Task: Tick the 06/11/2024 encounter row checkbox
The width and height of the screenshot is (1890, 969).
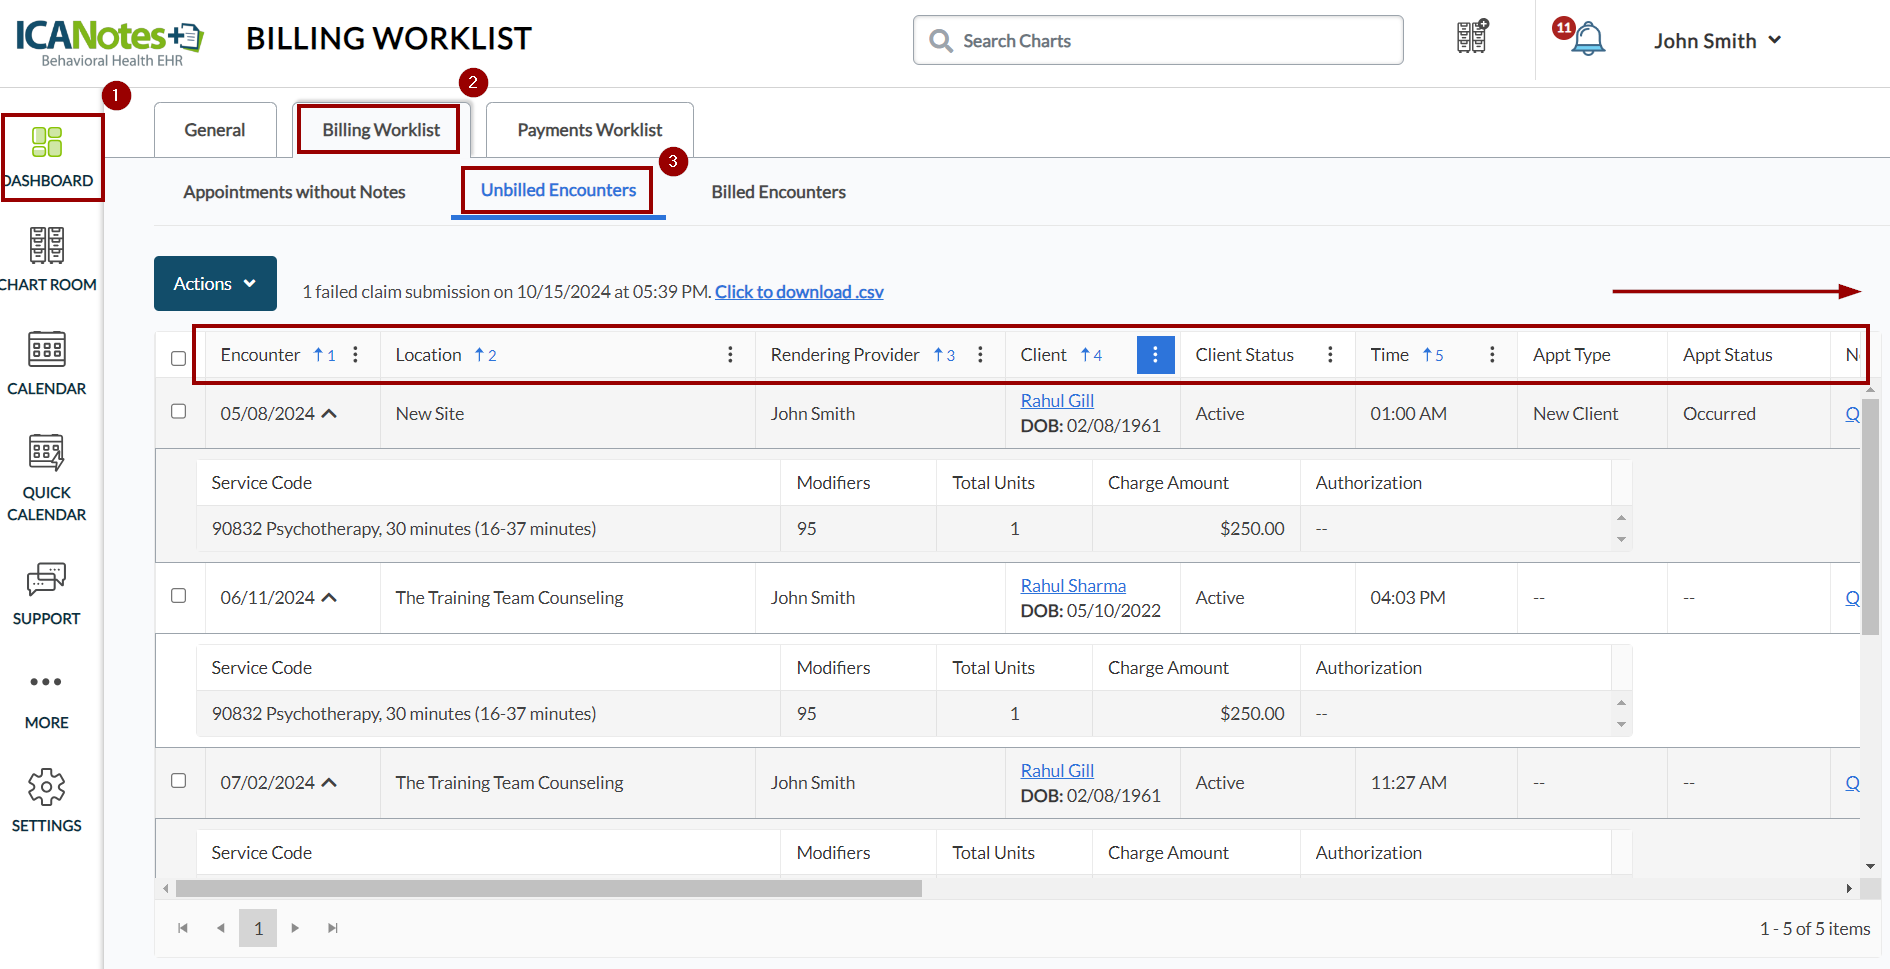Action: pyautogui.click(x=179, y=596)
